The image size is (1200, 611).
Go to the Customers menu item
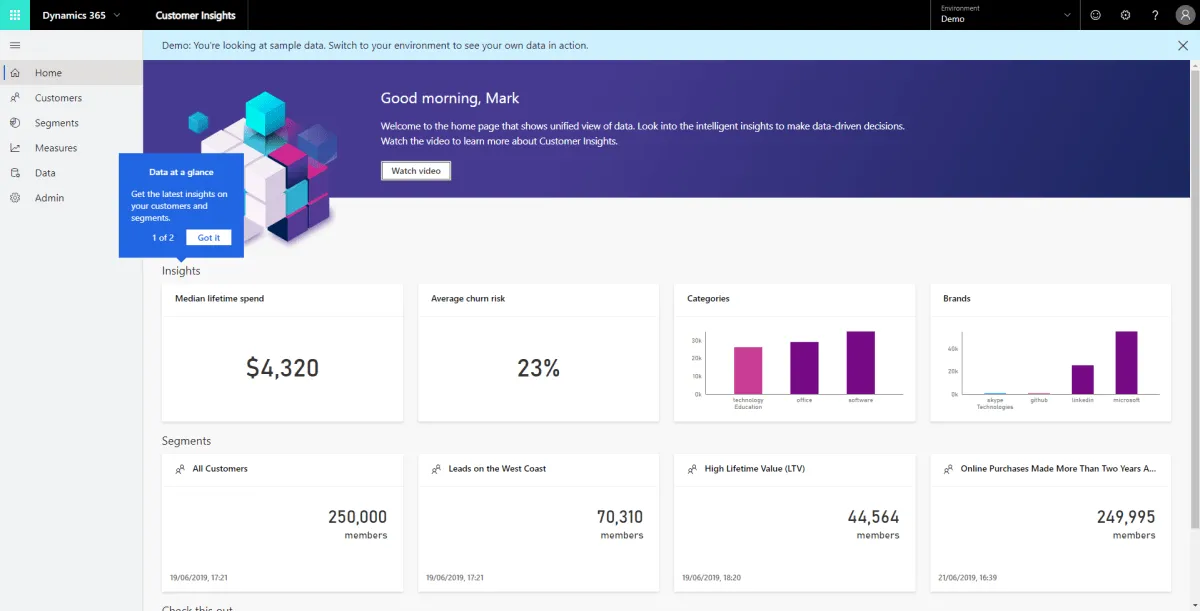click(58, 98)
